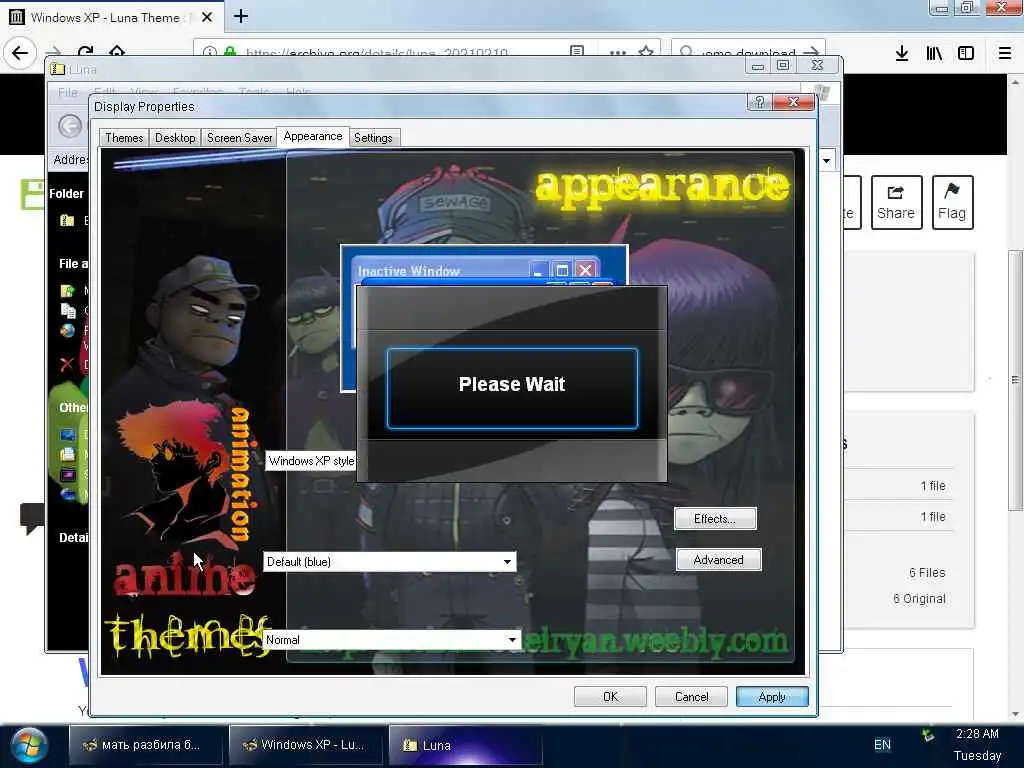The image size is (1024, 768).
Task: Switch to the мать разбила taskbar item
Action: click(145, 745)
